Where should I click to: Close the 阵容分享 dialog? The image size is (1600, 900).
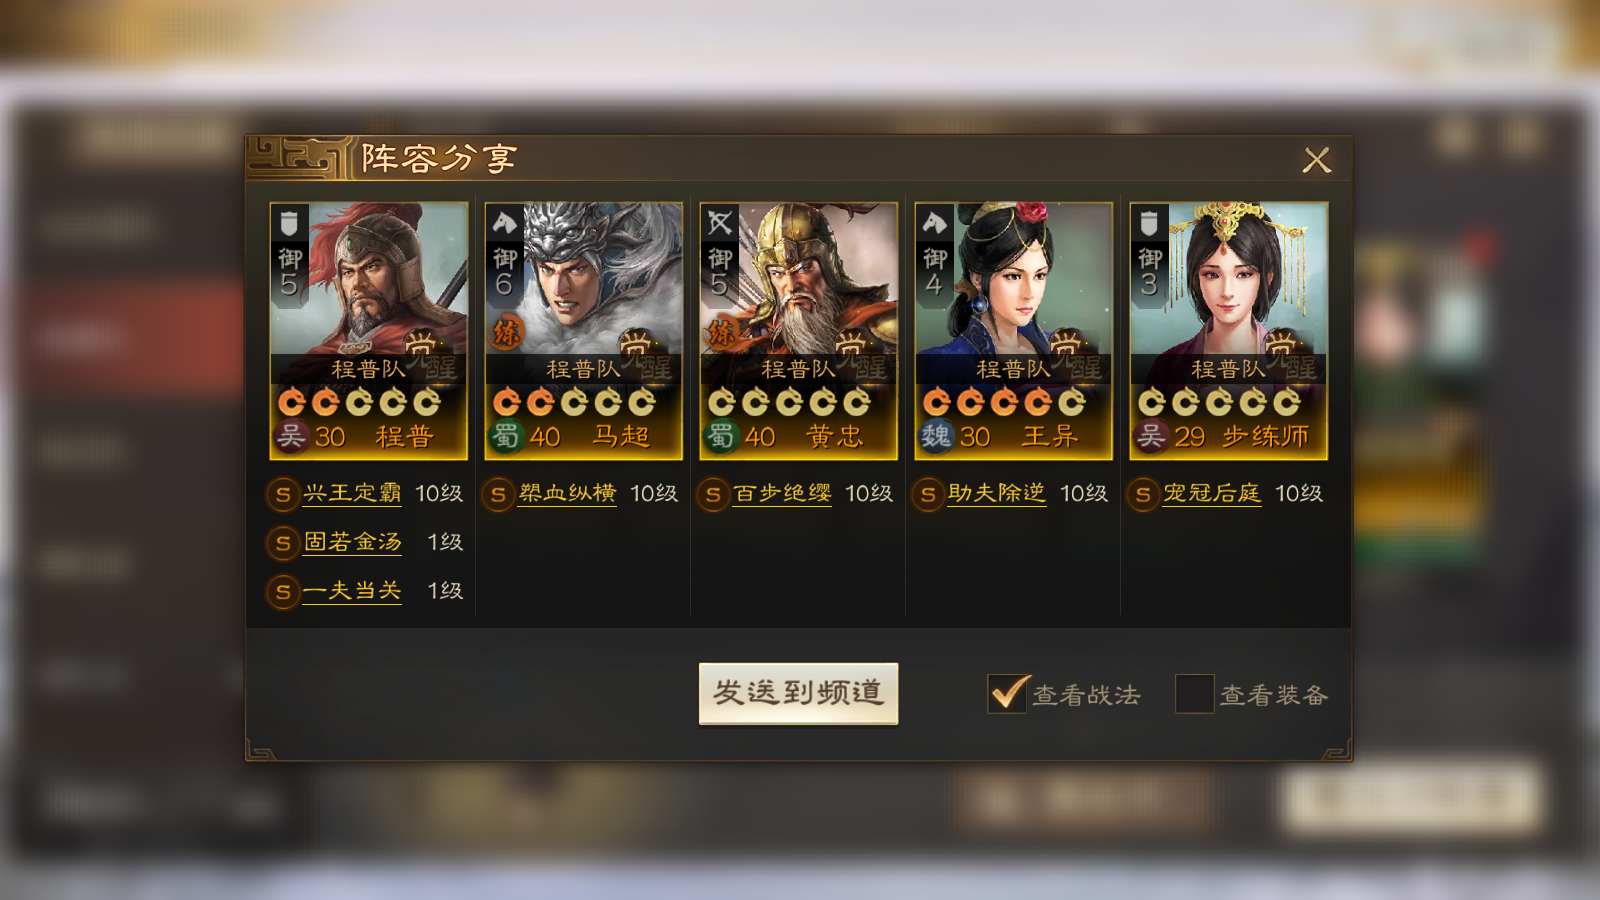1317,160
